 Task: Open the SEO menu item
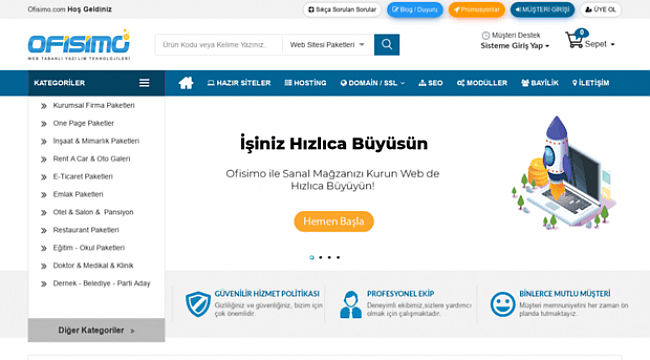[x=430, y=83]
